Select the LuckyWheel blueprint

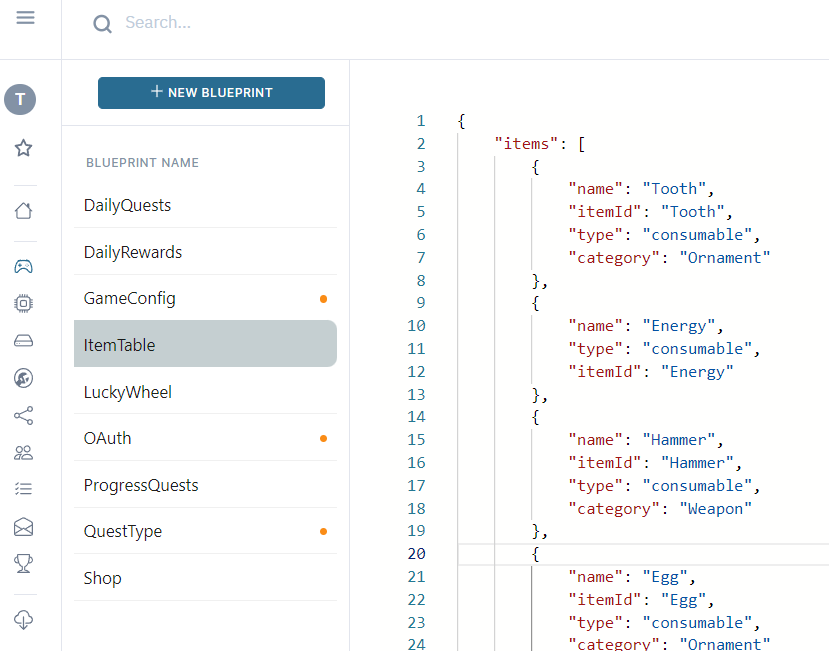205,392
